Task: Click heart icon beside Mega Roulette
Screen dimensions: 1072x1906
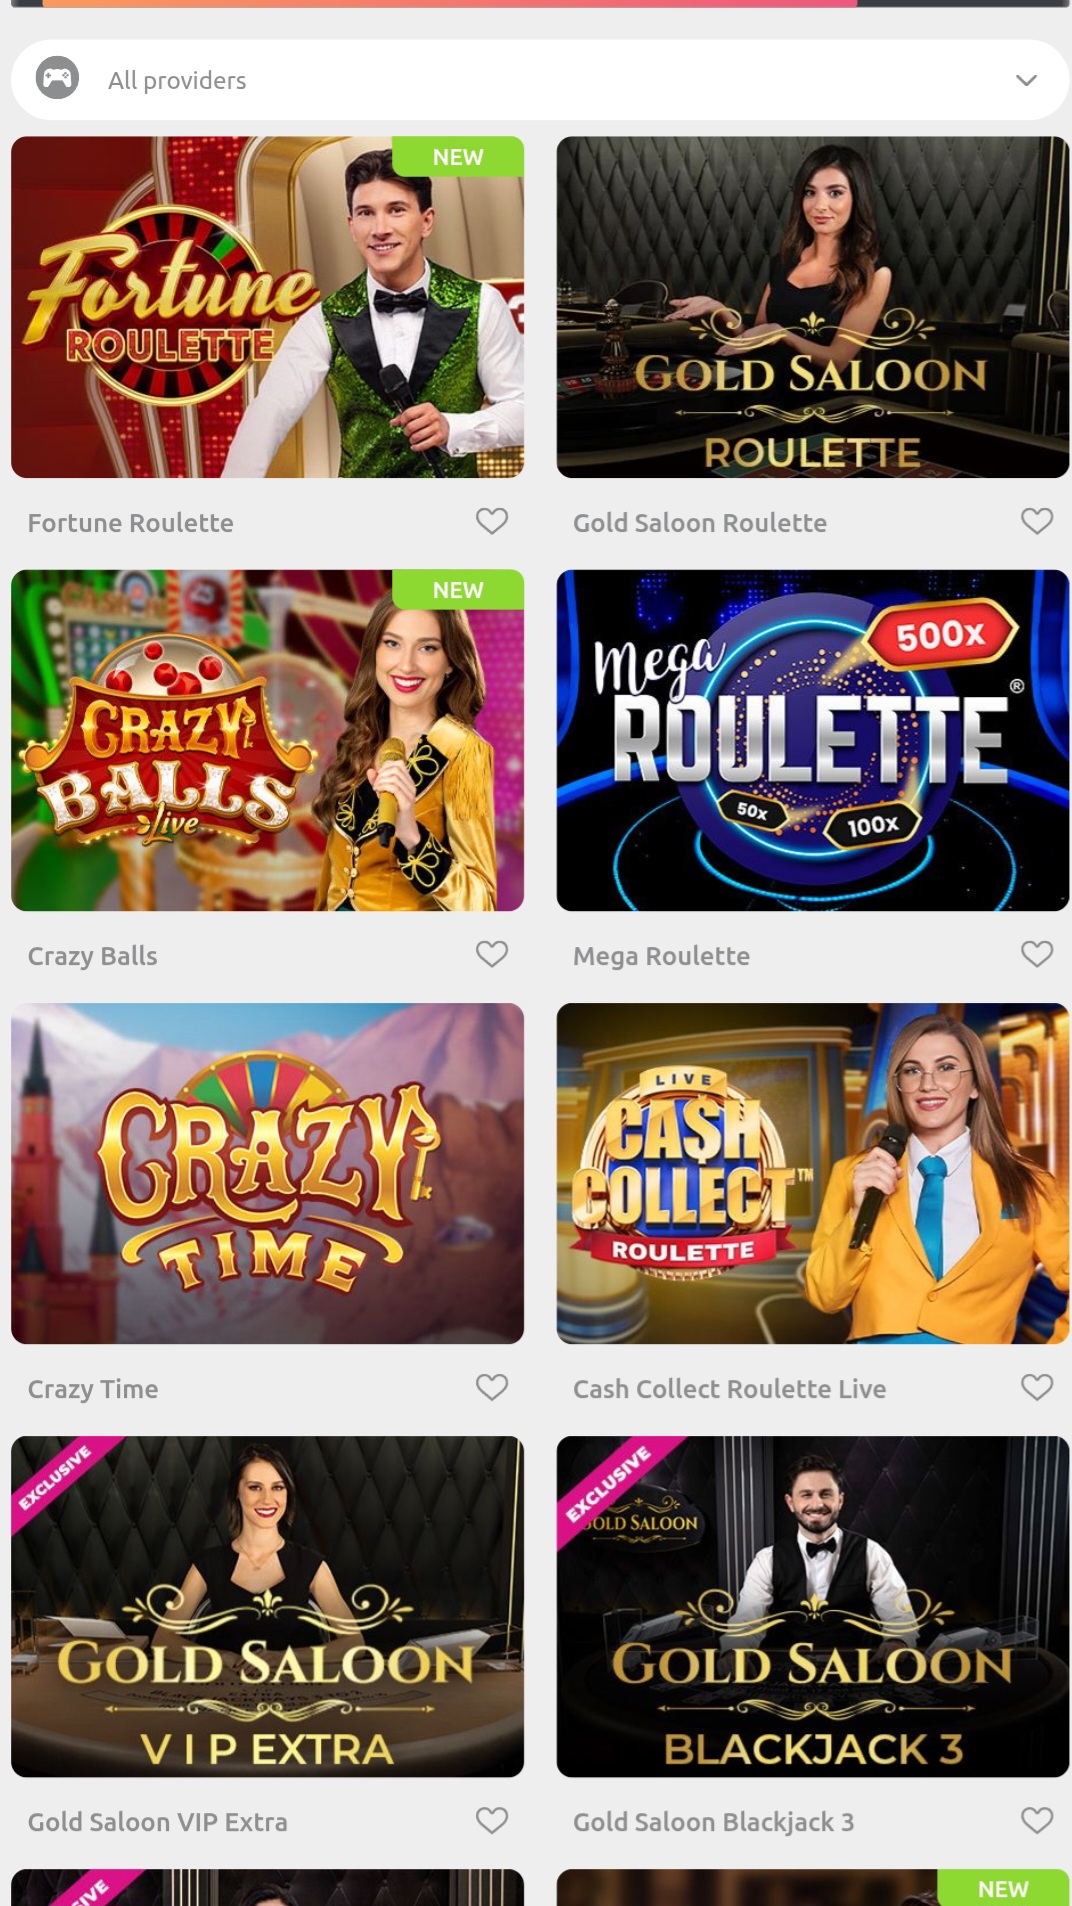Action: click(1037, 954)
